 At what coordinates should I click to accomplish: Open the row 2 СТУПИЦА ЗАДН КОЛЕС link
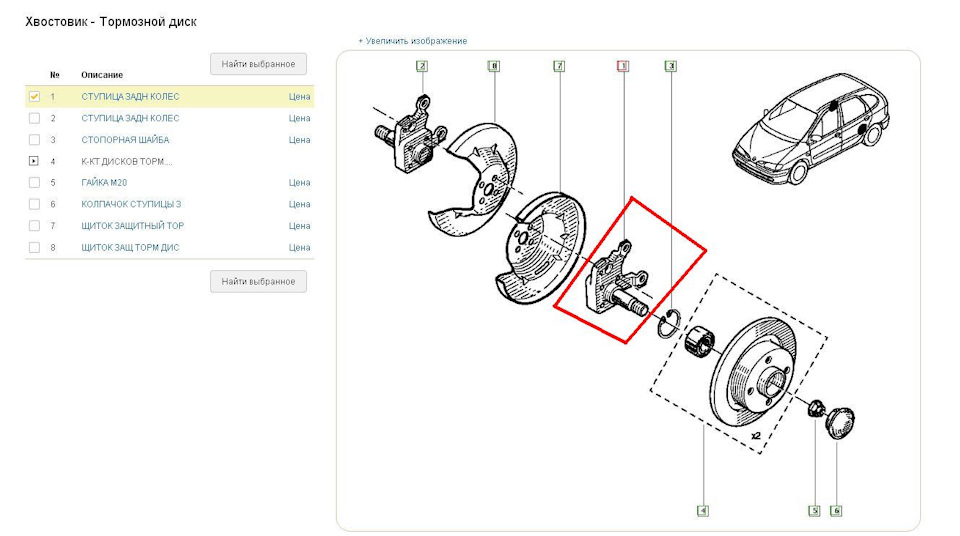coord(130,118)
